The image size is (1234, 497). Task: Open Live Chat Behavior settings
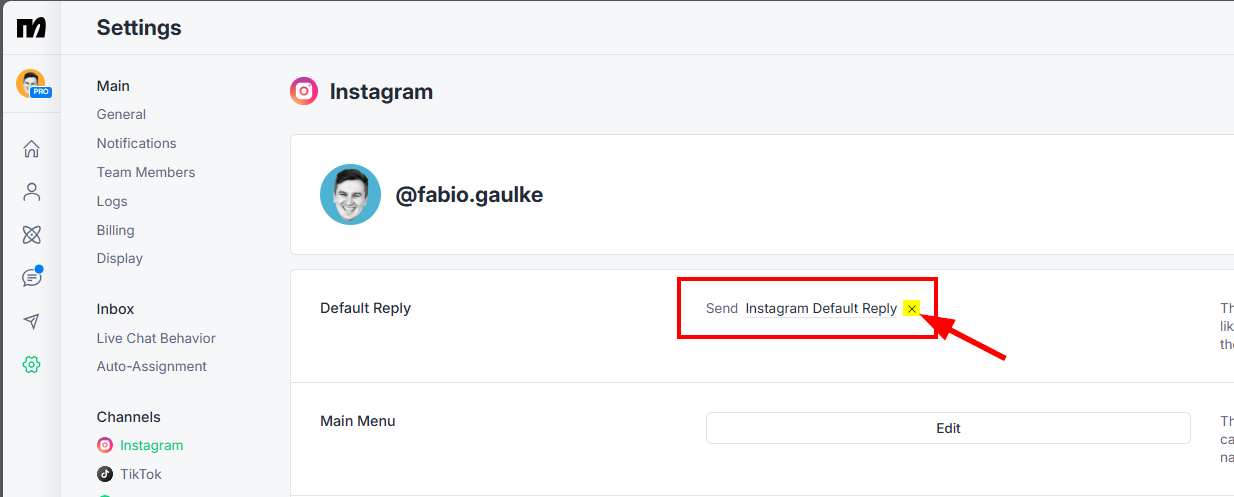[156, 338]
